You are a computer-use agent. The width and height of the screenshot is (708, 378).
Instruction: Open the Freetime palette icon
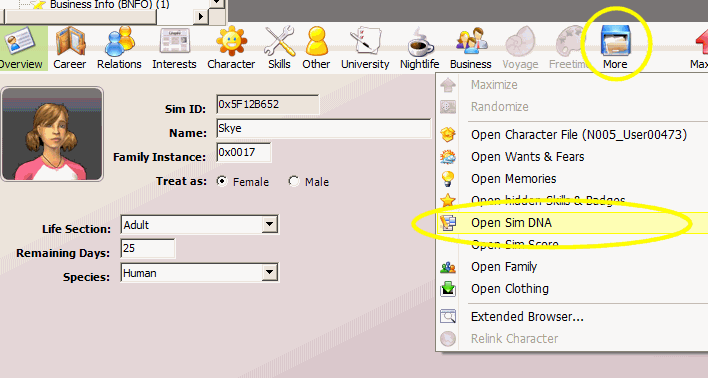(x=570, y=41)
